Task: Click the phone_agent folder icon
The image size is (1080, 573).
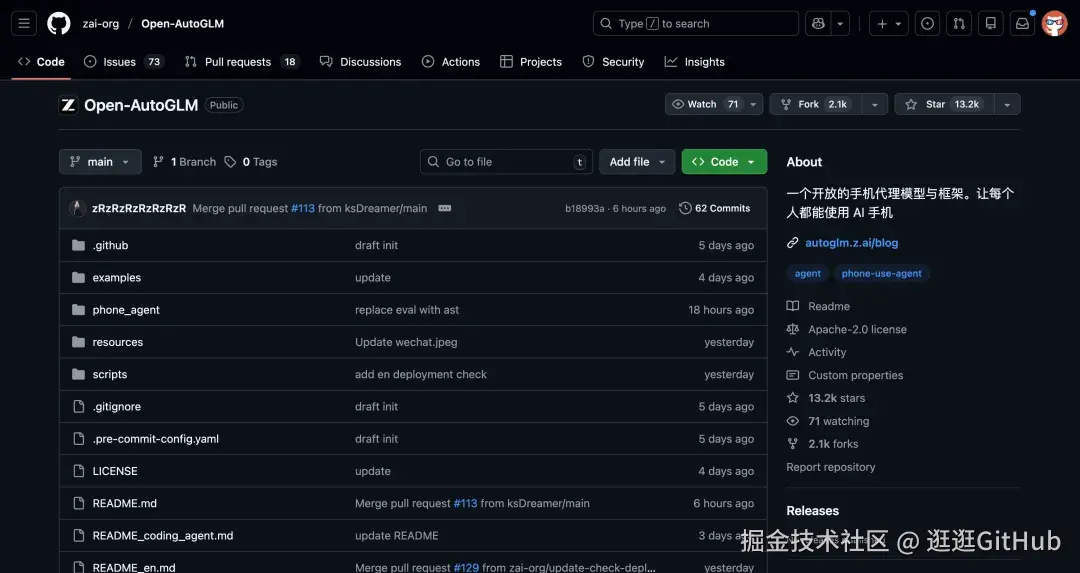Action: 79,310
